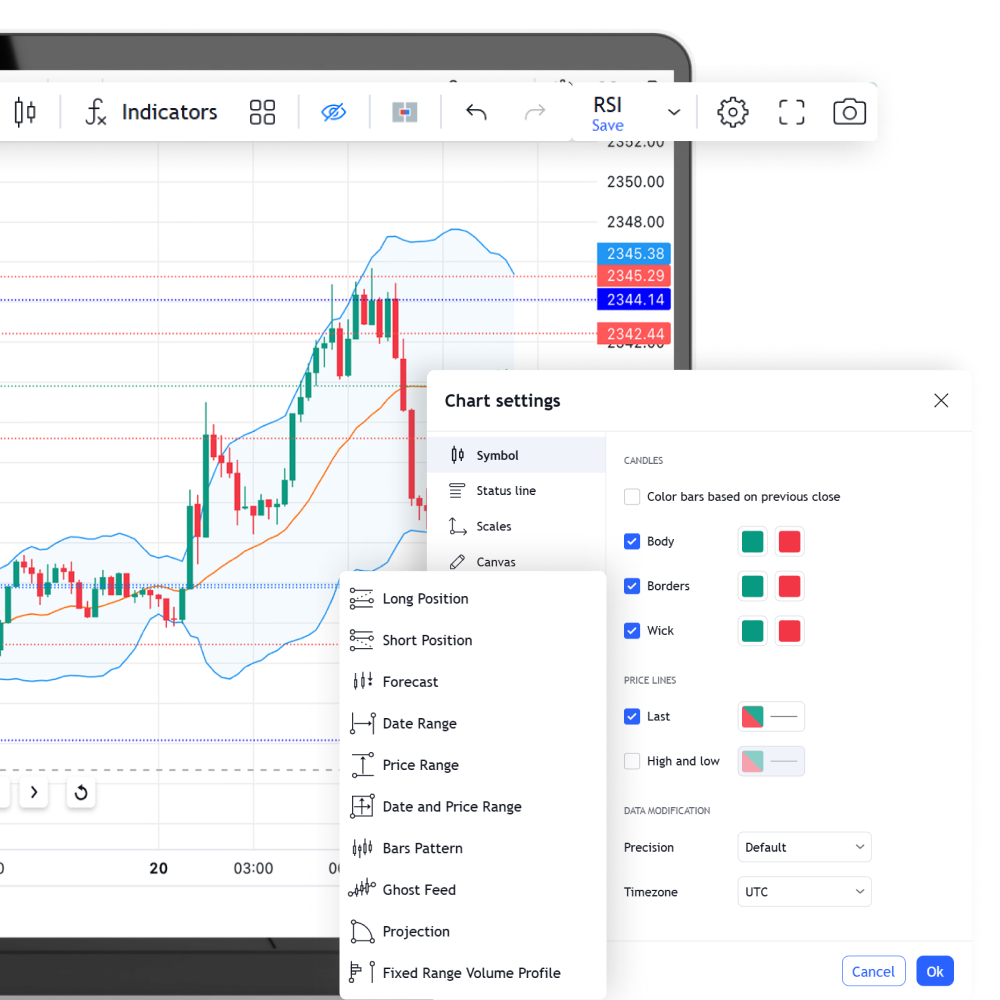
Task: Open the Scales settings tab
Action: (x=516, y=526)
